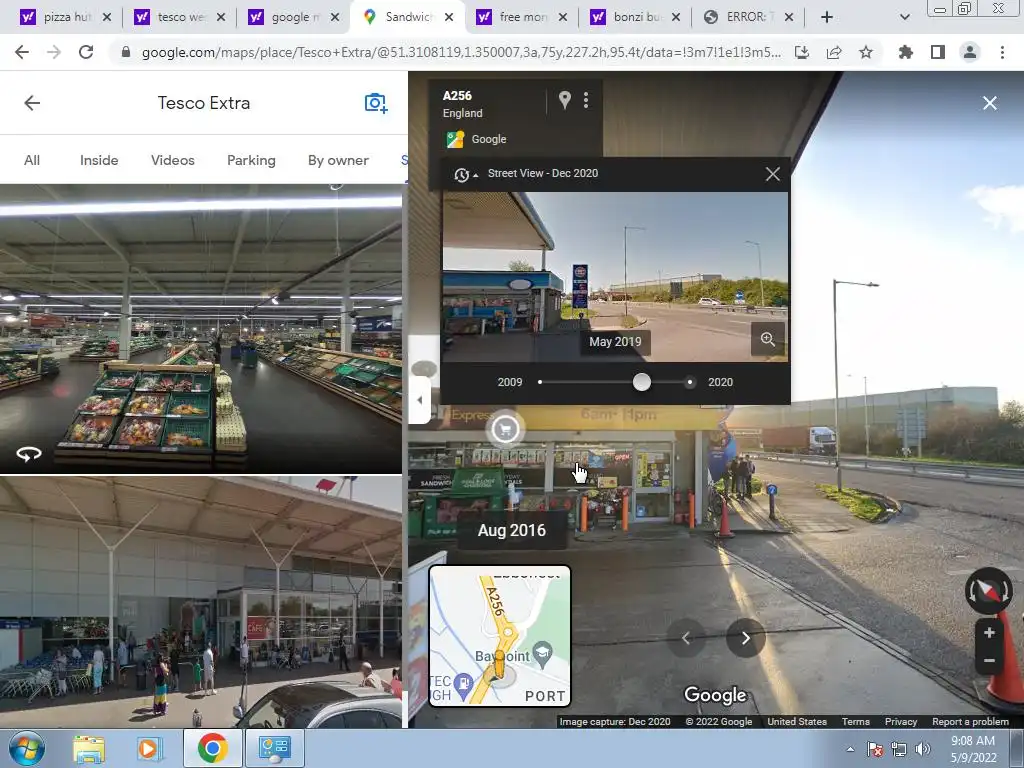The height and width of the screenshot is (768, 1024).
Task: Click the browser Forward arrow
Action: (x=54, y=52)
